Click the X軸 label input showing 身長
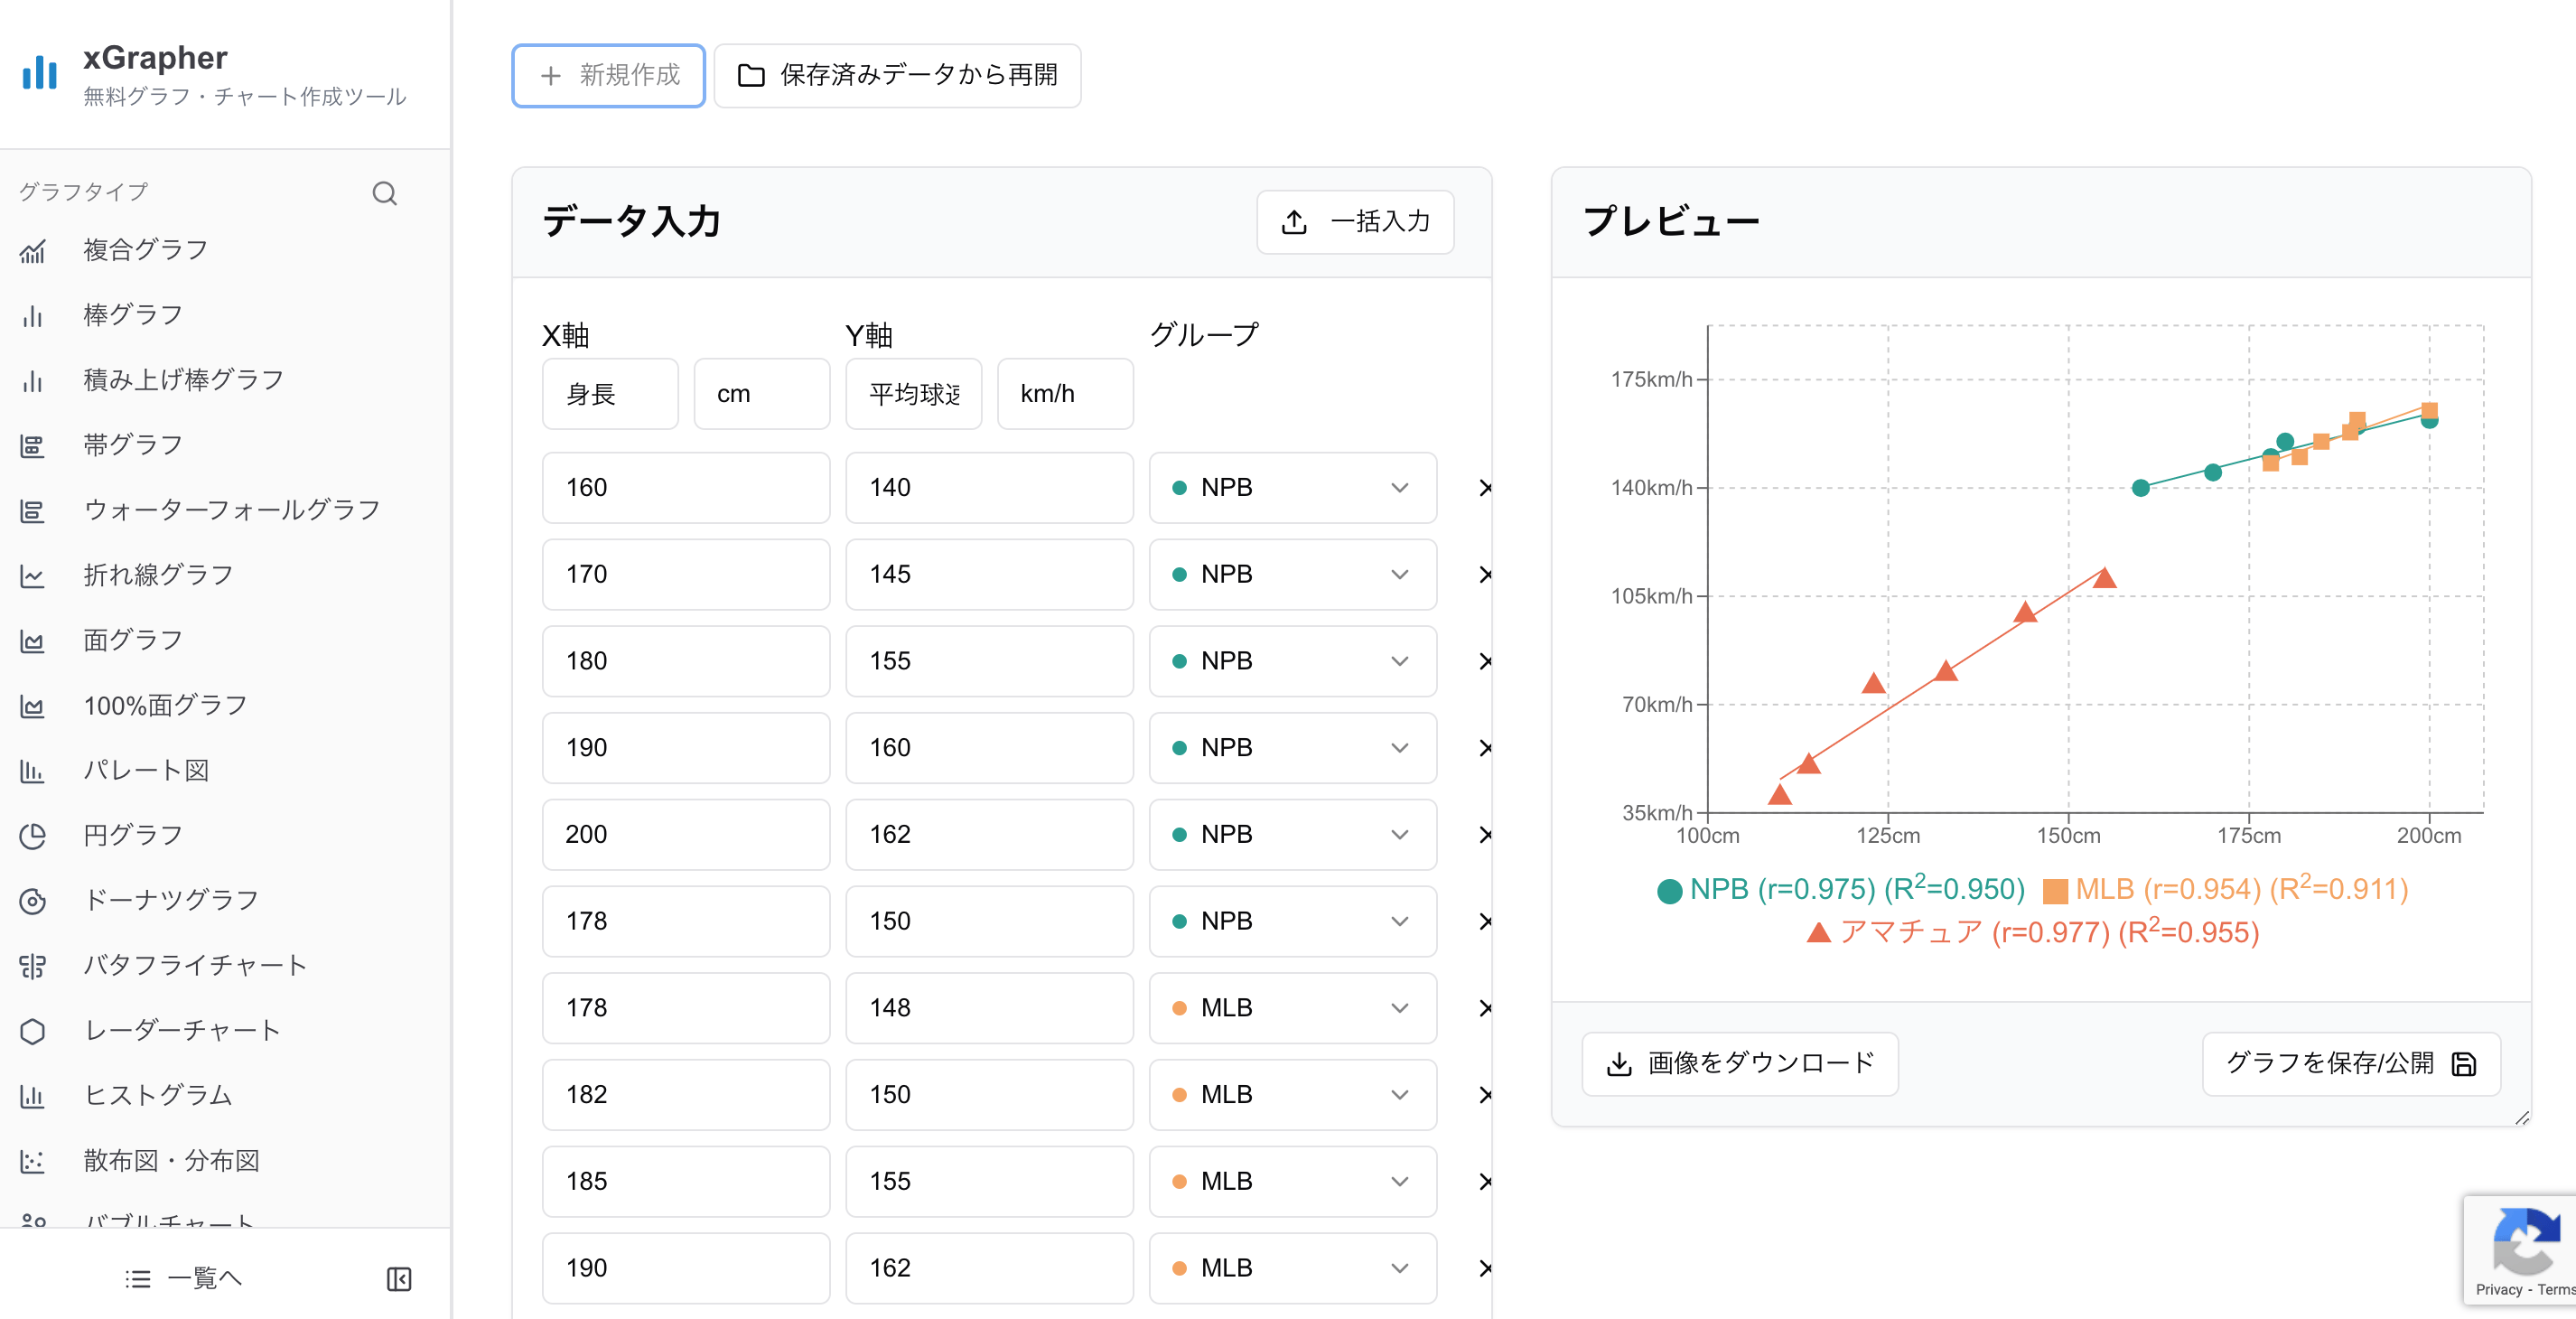The image size is (2576, 1319). 609,393
